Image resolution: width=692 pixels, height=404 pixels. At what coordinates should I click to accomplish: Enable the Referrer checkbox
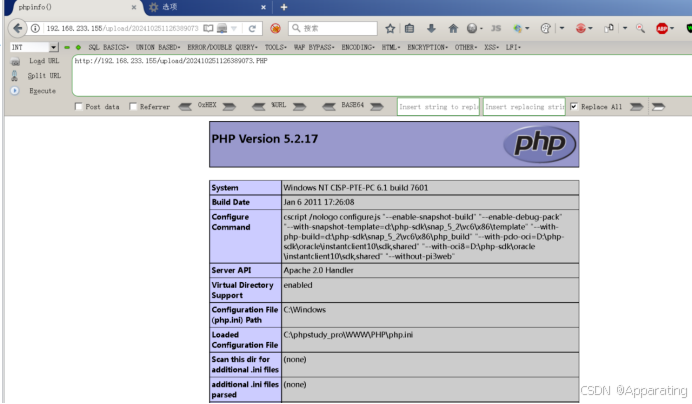(x=133, y=106)
